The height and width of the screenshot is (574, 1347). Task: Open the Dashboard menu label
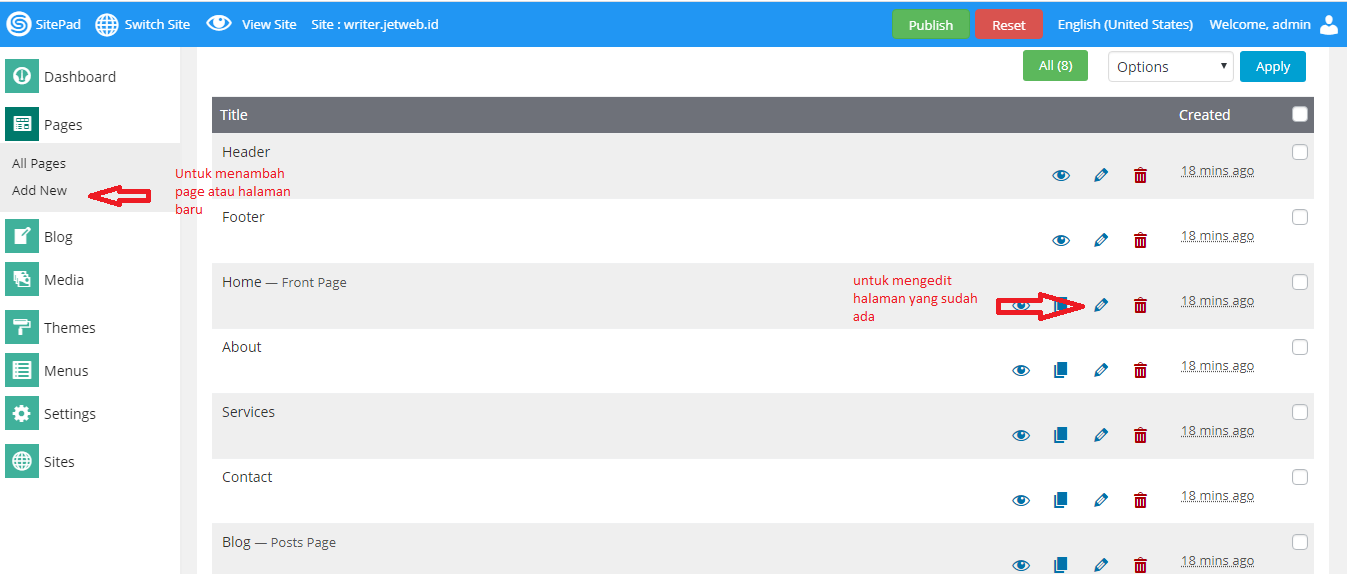pos(80,77)
